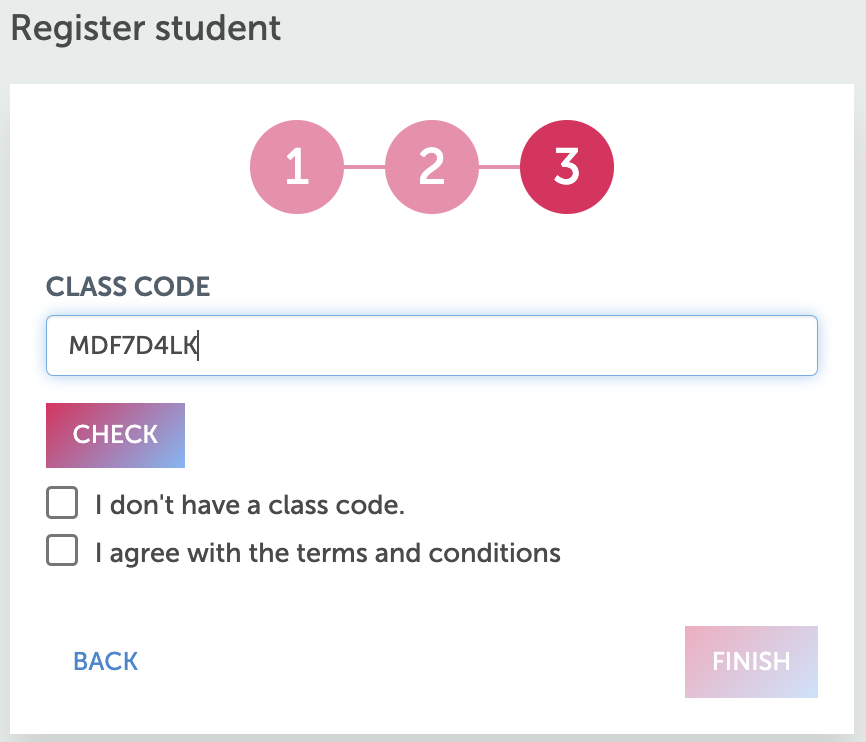Click blank white area left of step 1
Viewport: 866px width, 742px height.
(130, 168)
